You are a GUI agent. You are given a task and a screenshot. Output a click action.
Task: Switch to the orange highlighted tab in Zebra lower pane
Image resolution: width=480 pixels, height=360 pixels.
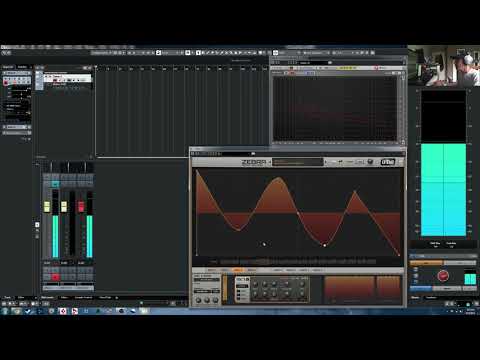pyautogui.click(x=238, y=270)
